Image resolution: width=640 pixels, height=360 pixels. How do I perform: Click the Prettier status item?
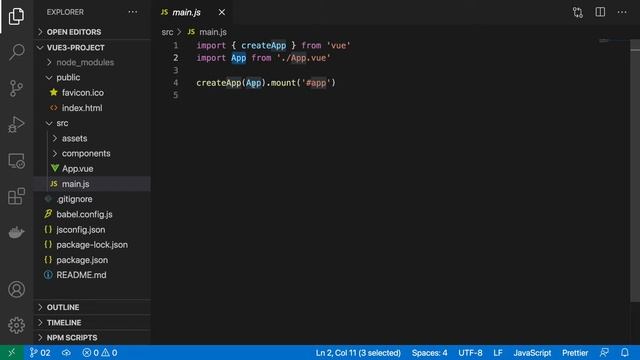[x=575, y=353]
